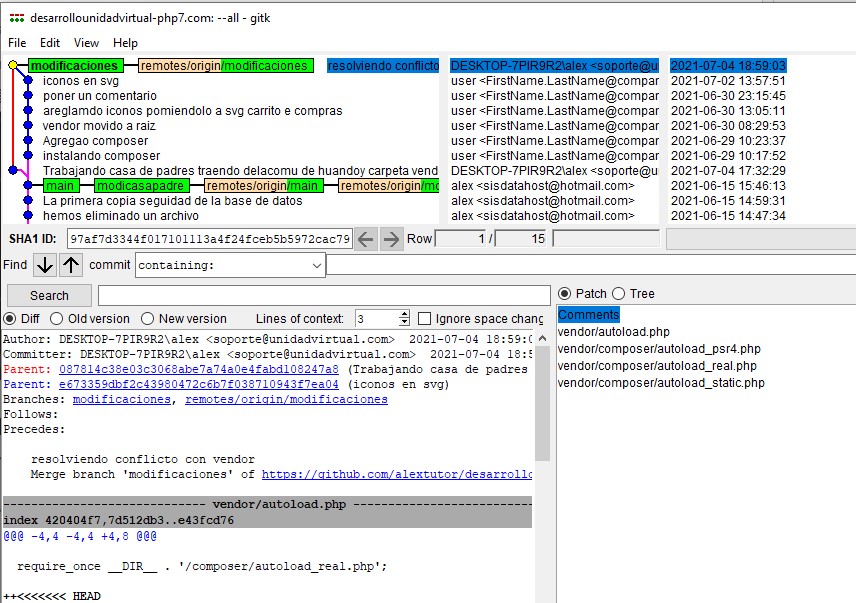Image resolution: width=856 pixels, height=603 pixels.
Task: Click the modicasapadre branch label
Action: [x=142, y=186]
